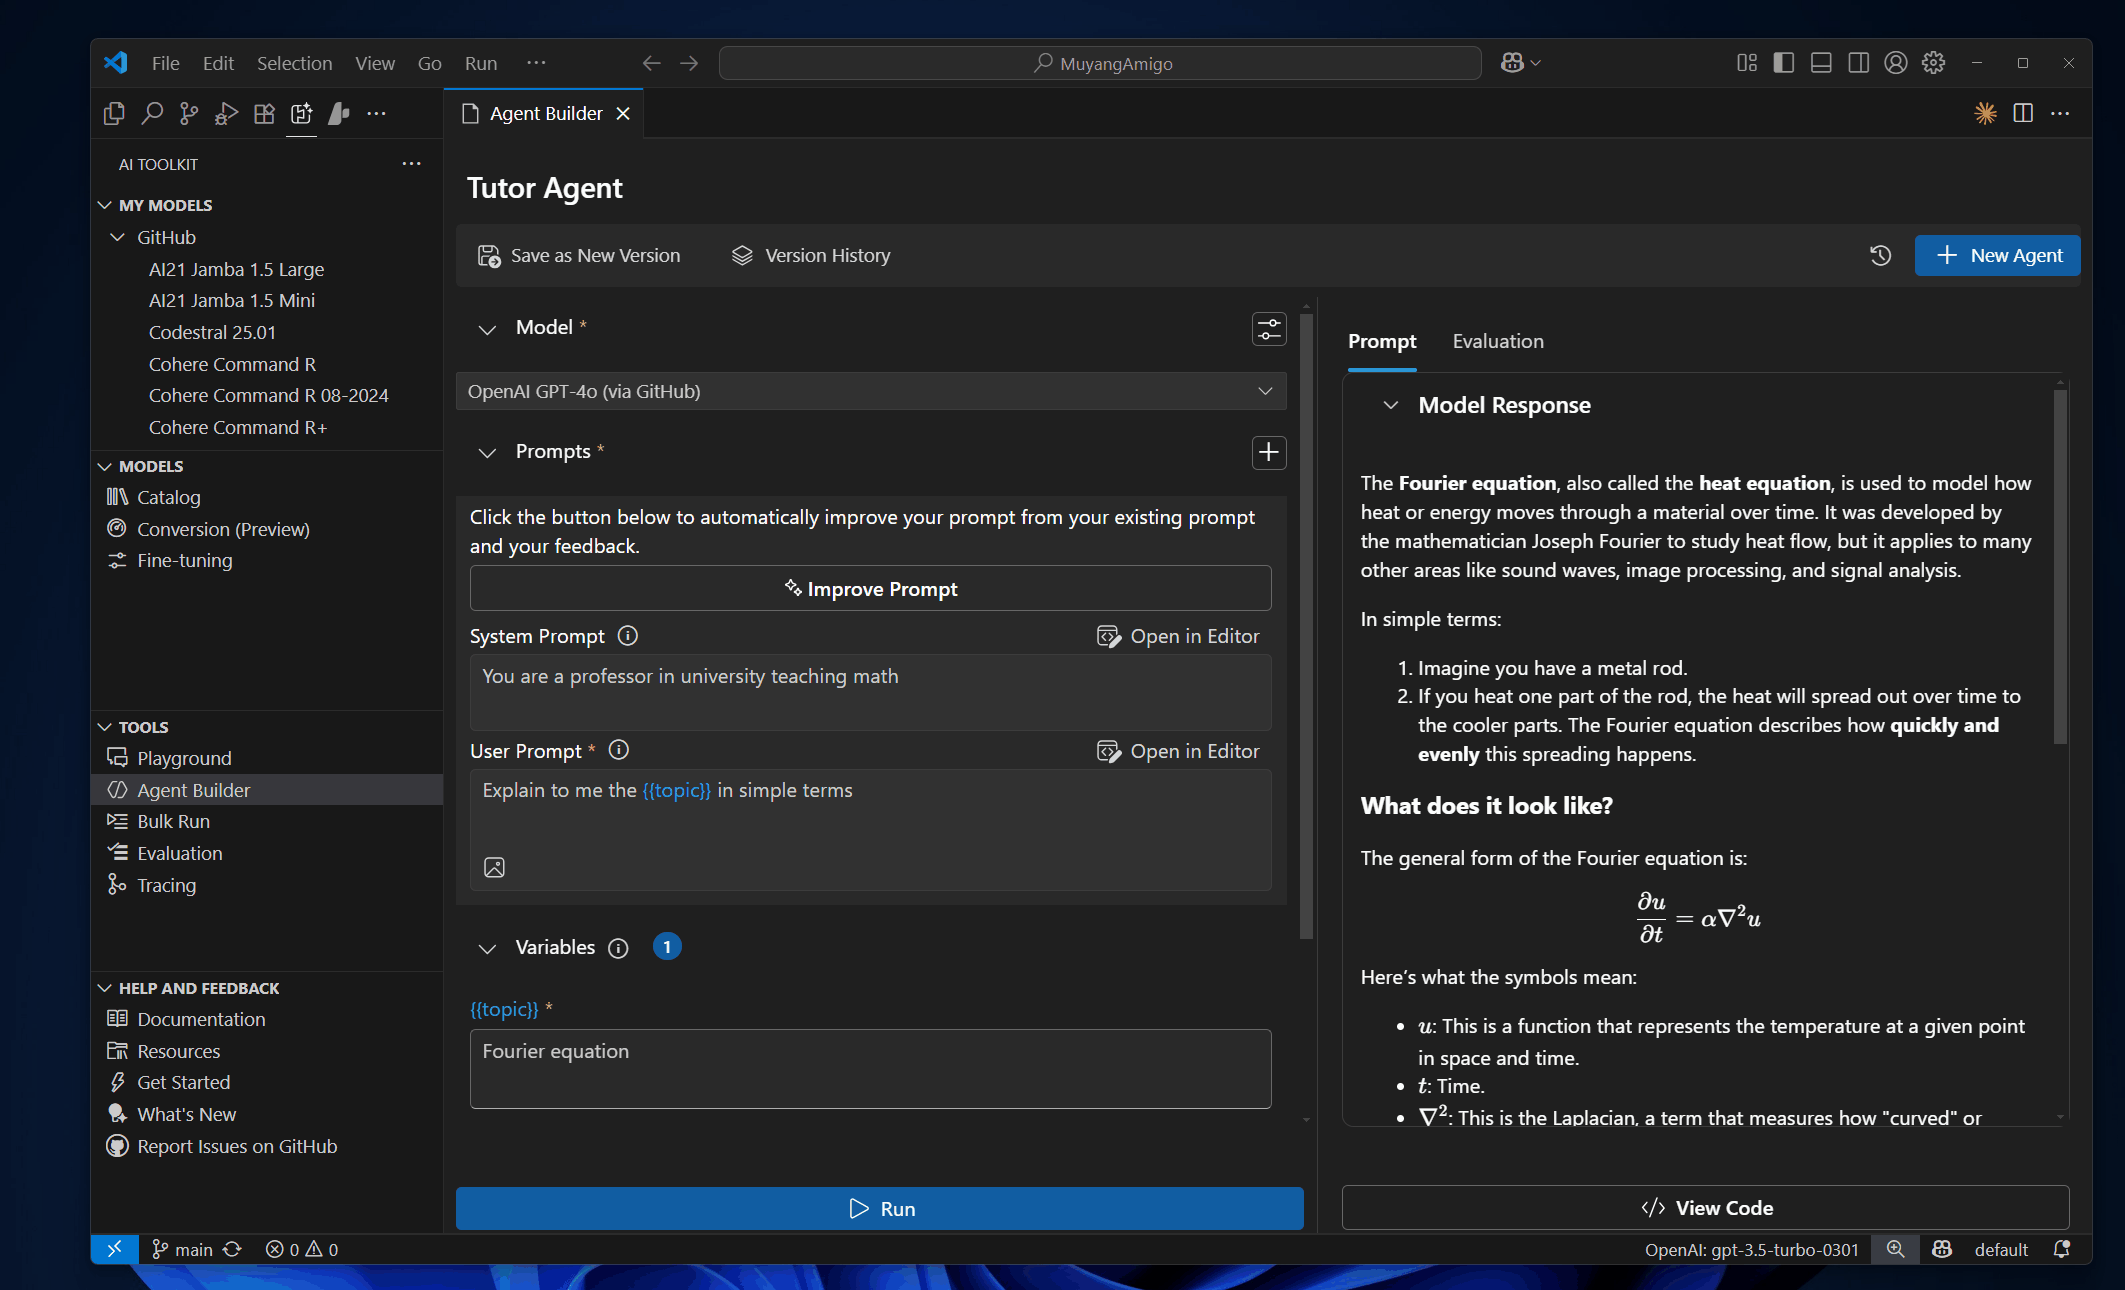Click the User Prompt info icon
This screenshot has width=2125, height=1290.
pyautogui.click(x=619, y=750)
